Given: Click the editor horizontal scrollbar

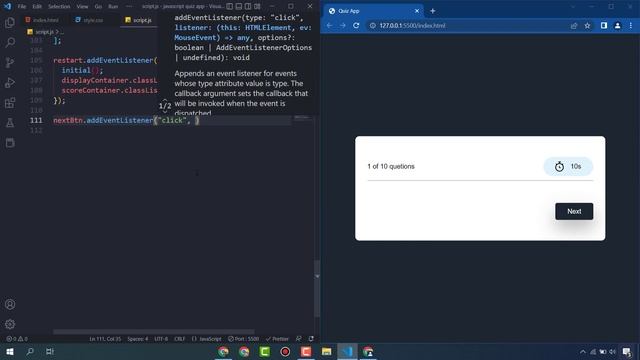Looking at the screenshot, I should pos(153,332).
